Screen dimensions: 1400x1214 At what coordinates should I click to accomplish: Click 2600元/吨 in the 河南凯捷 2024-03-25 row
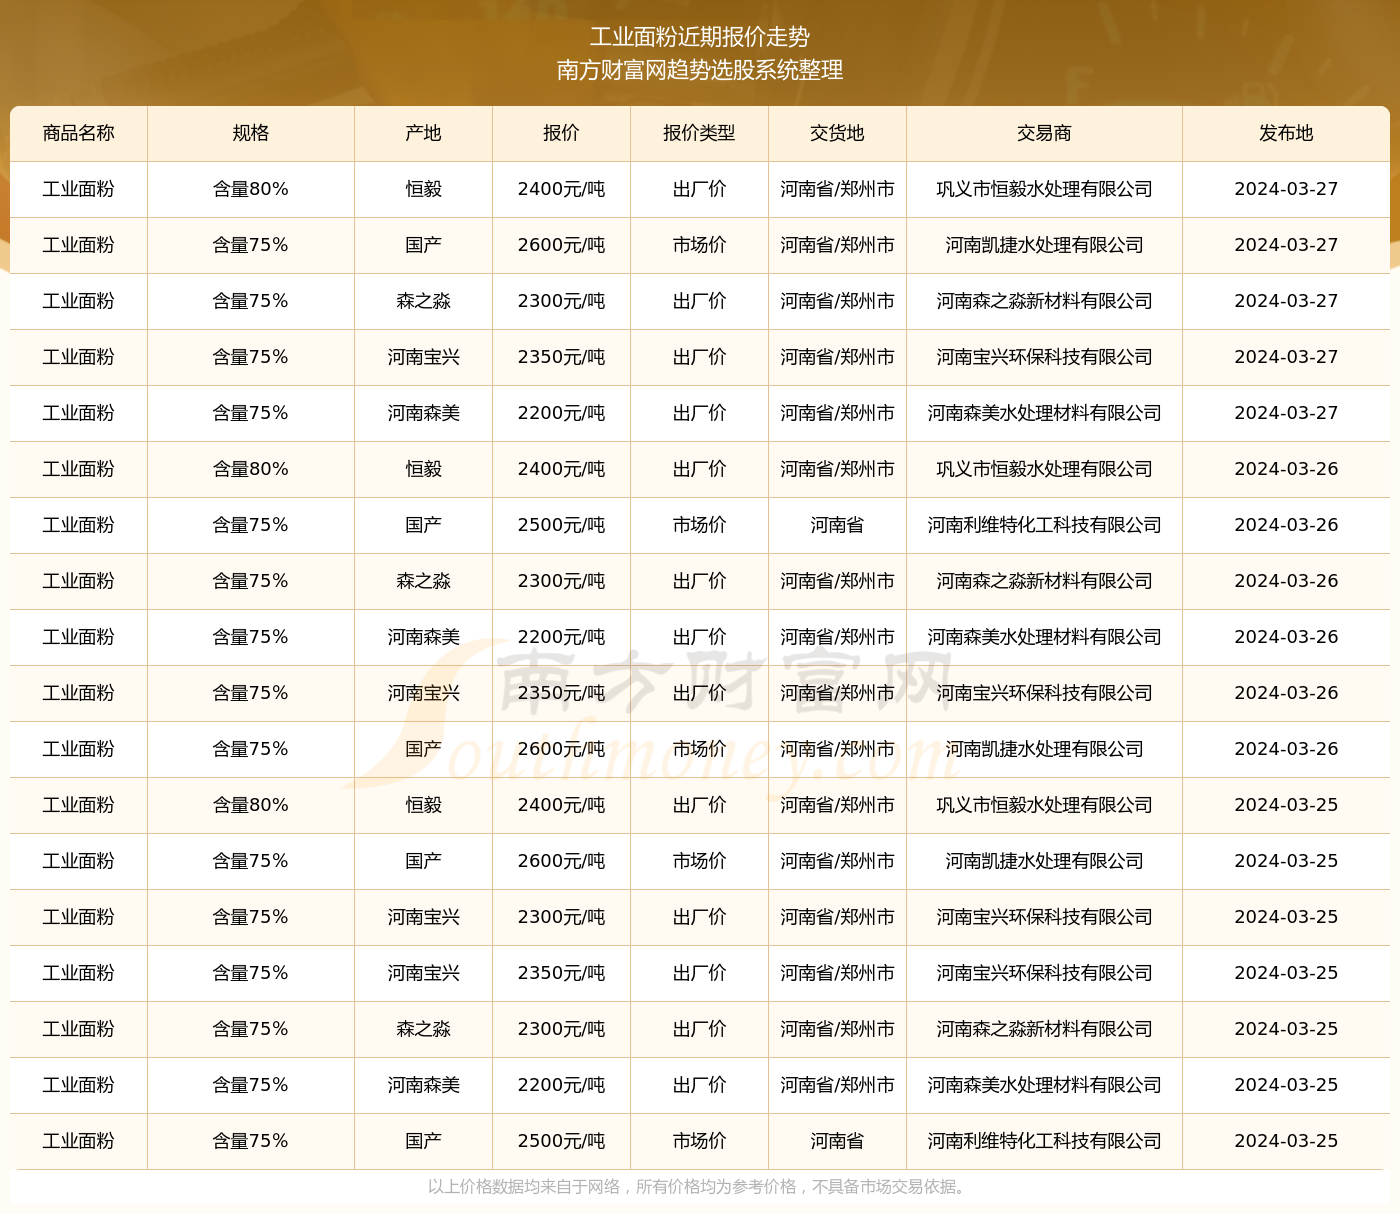click(x=561, y=861)
